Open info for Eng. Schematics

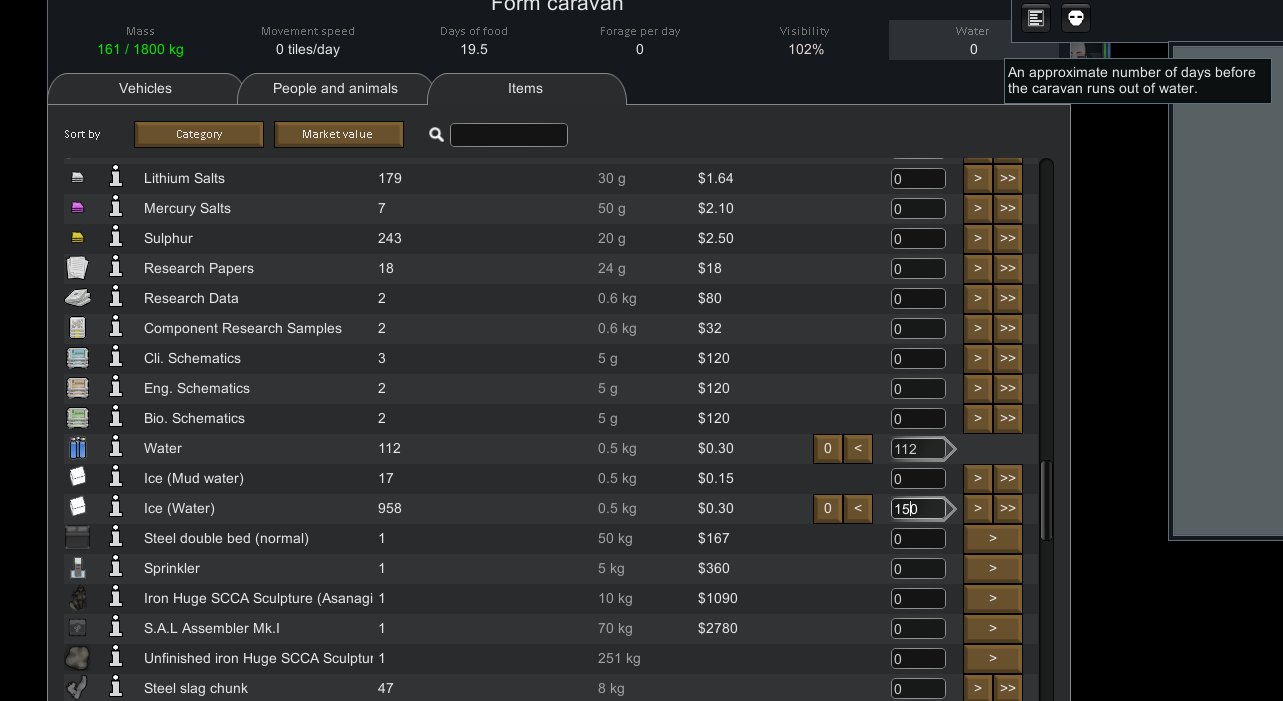point(116,388)
